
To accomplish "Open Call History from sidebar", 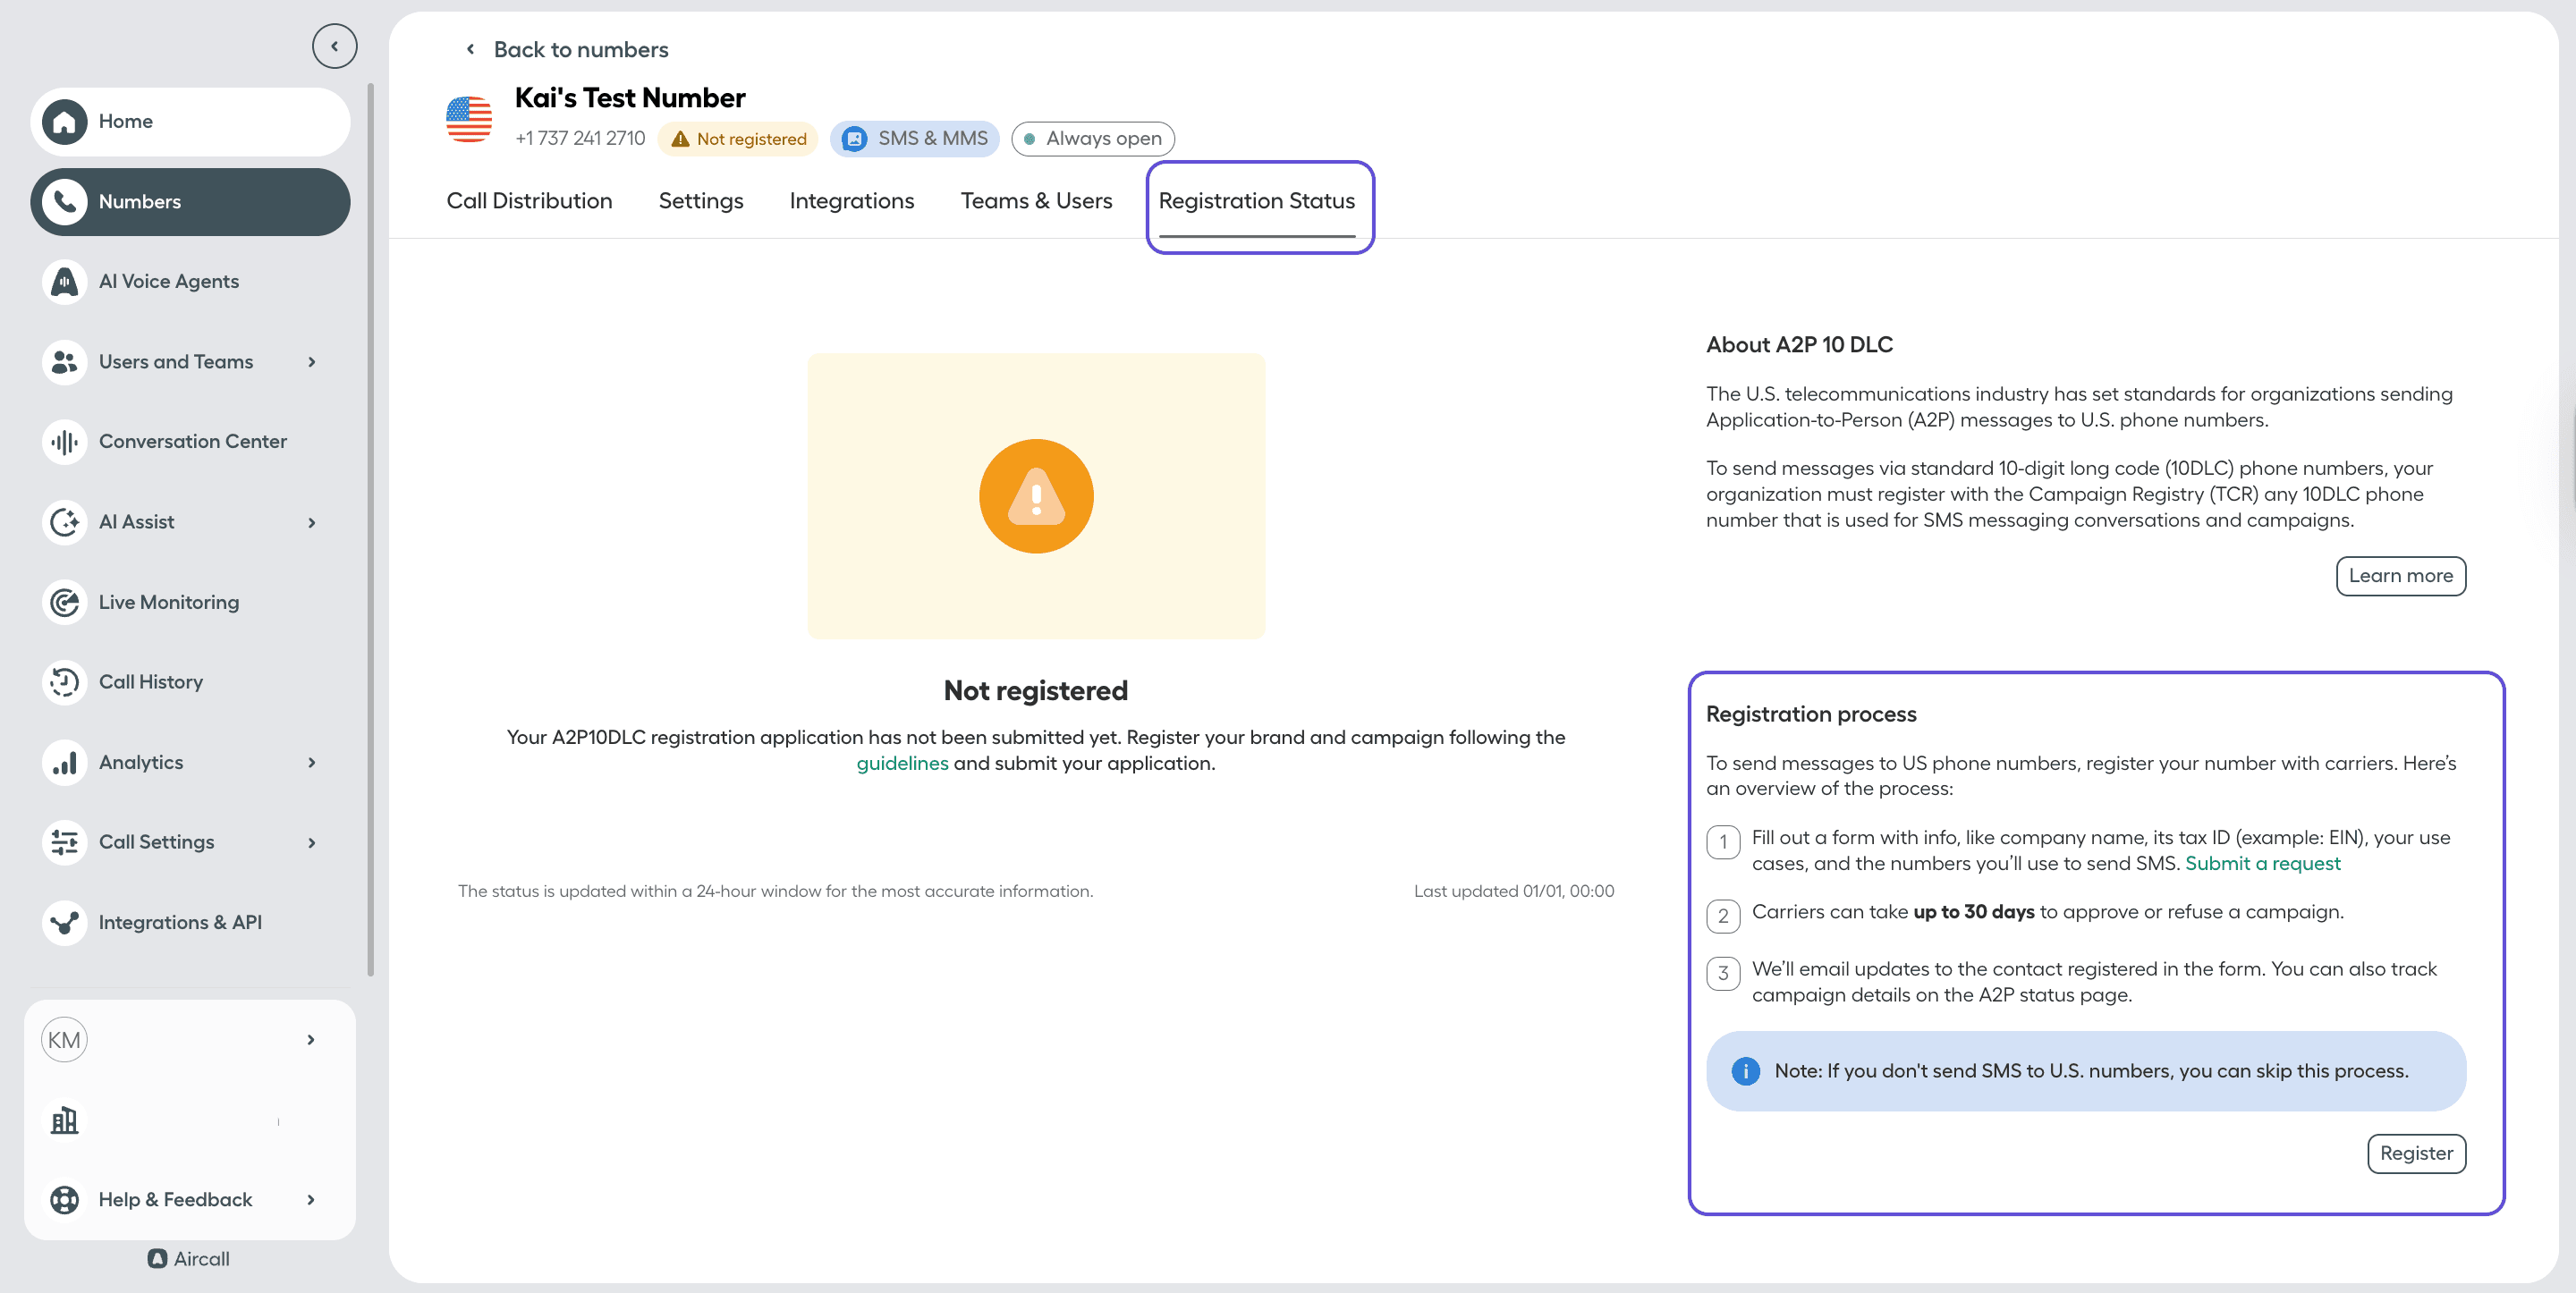I will 150,682.
